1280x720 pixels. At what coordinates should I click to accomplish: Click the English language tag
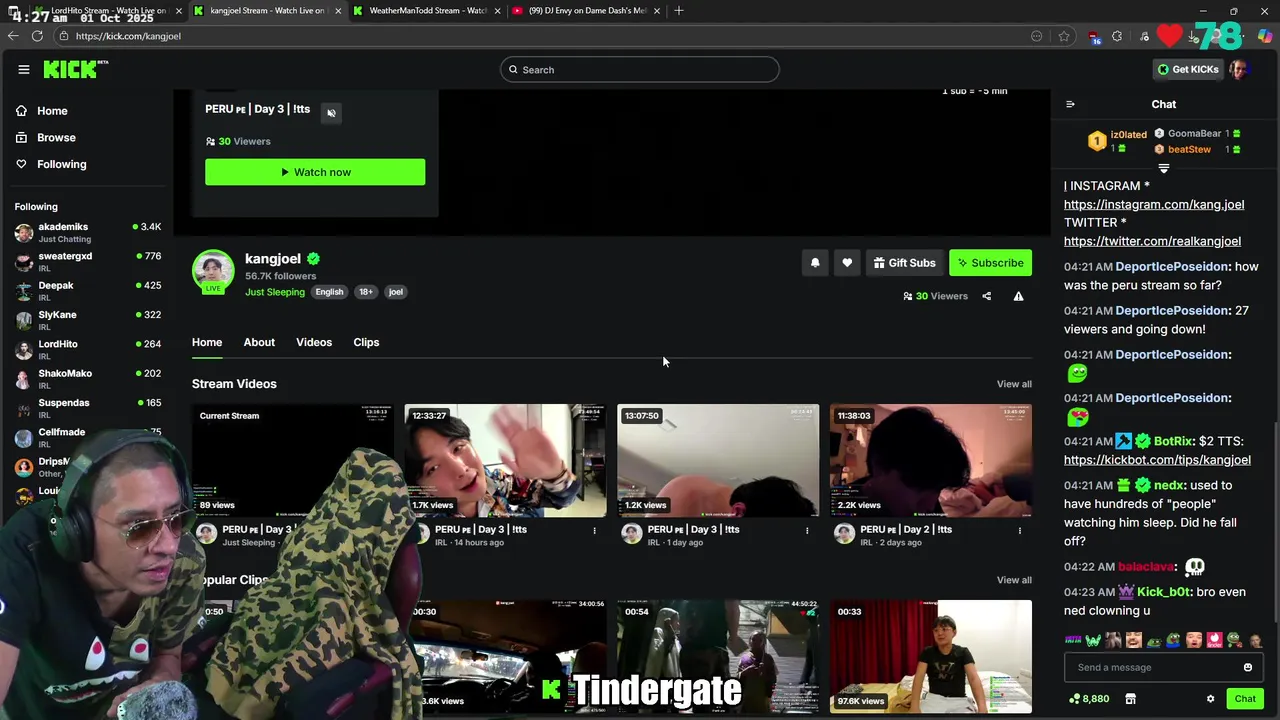coord(329,292)
